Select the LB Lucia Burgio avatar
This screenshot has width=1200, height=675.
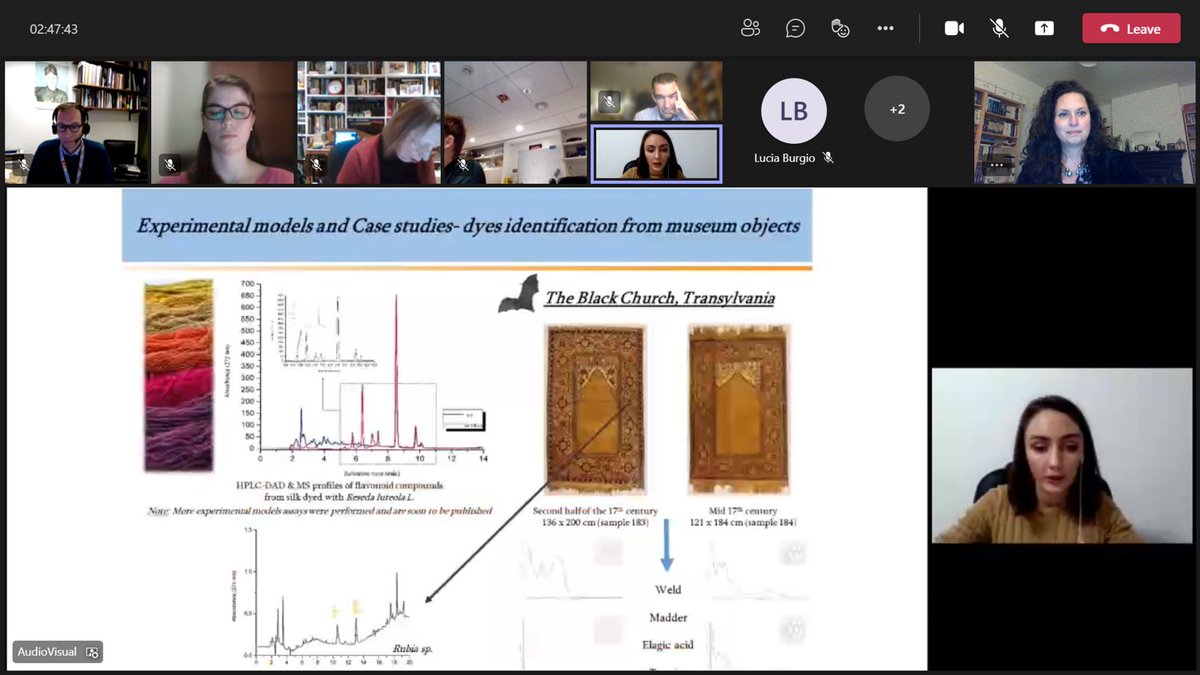point(794,110)
